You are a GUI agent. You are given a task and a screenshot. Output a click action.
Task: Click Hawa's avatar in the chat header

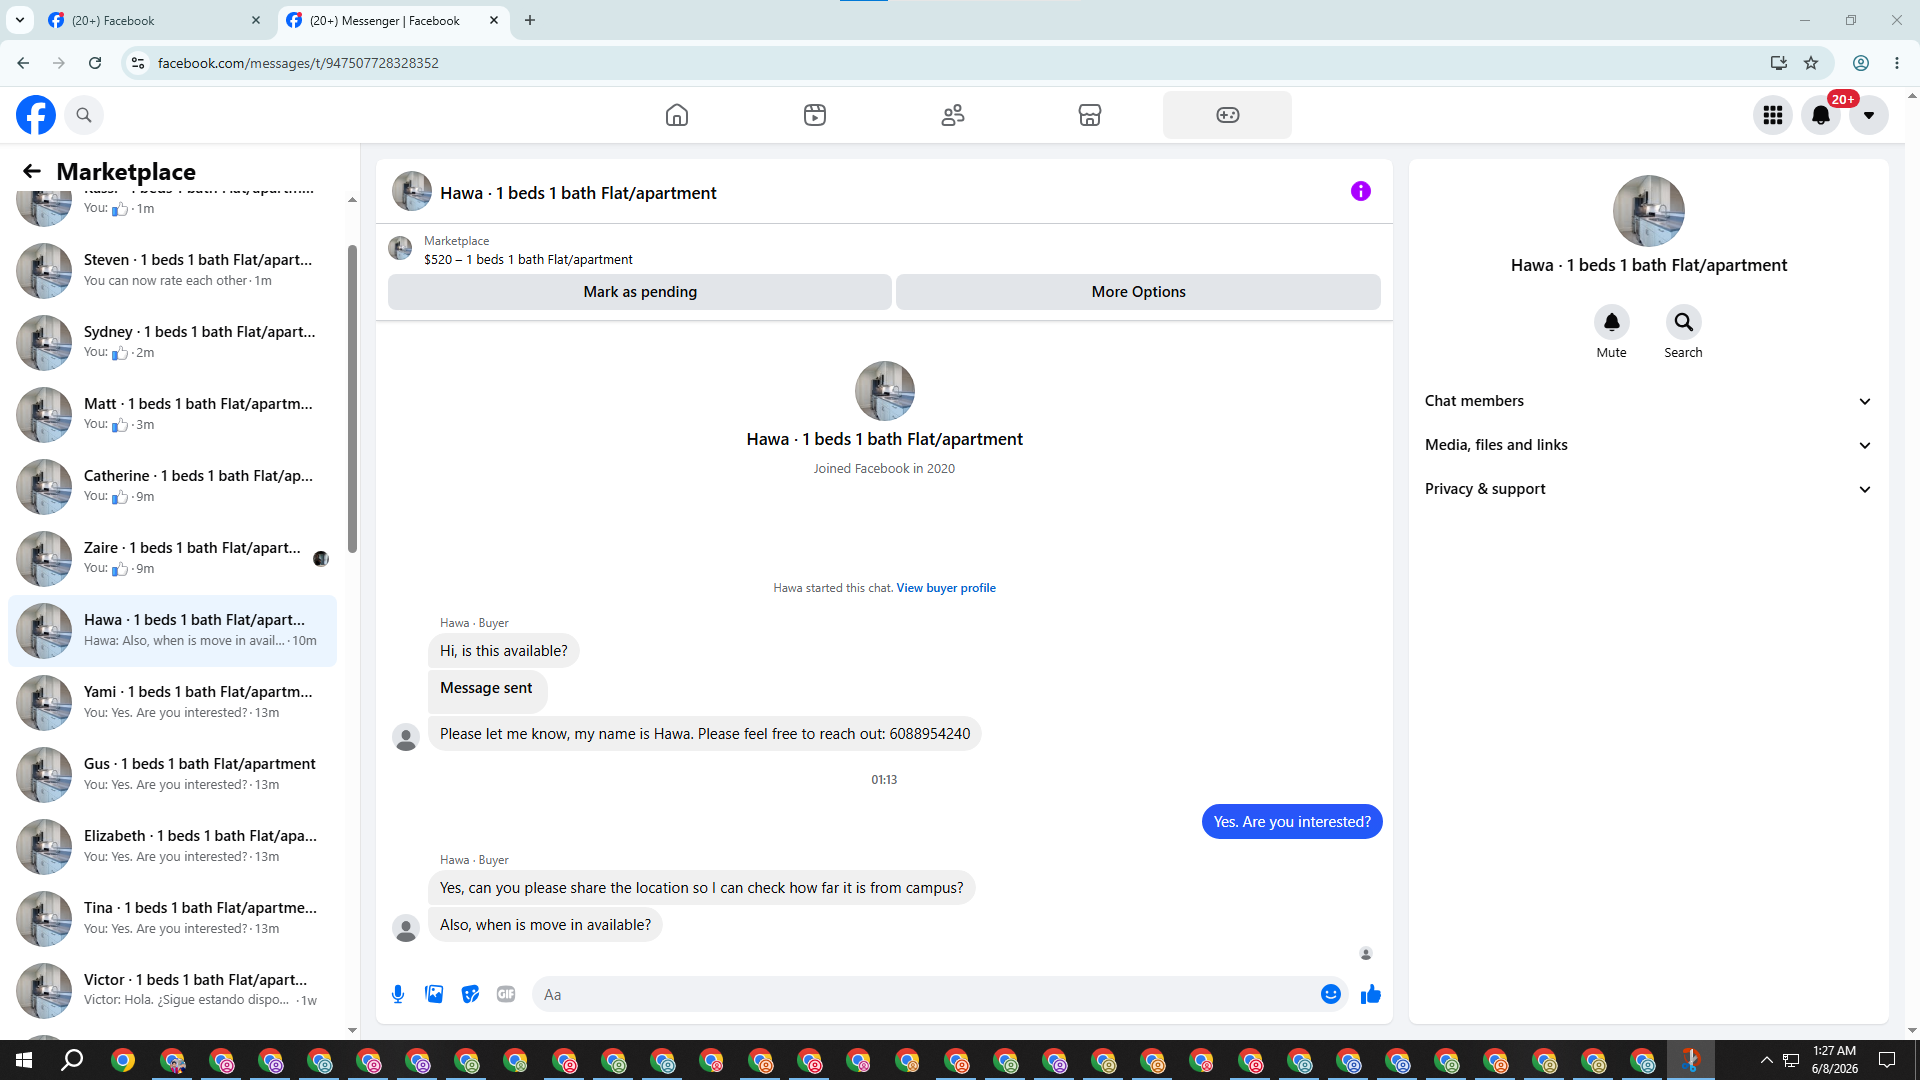click(412, 191)
